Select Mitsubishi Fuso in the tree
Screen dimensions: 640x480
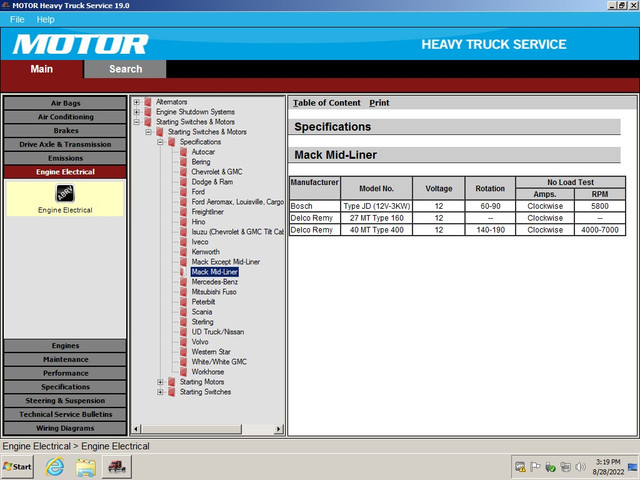pyautogui.click(x=214, y=292)
